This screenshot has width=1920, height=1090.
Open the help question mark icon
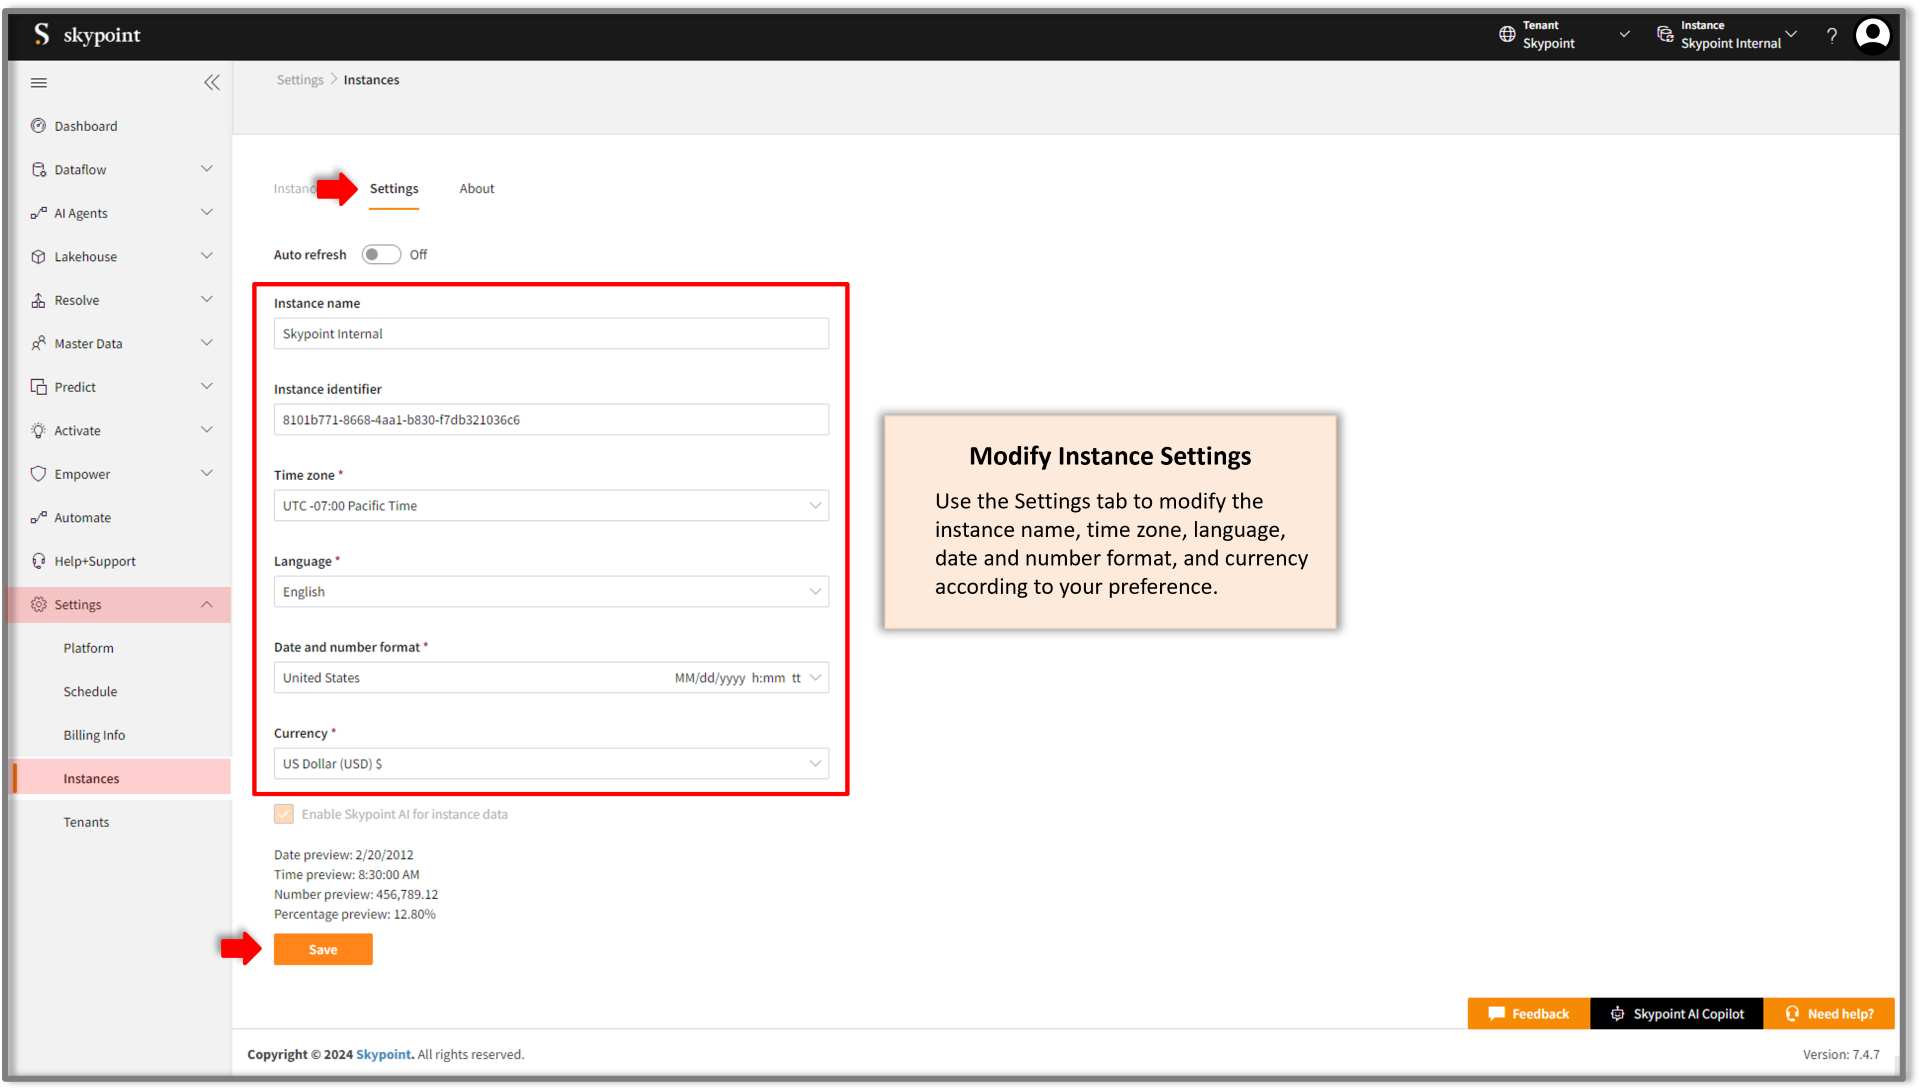pyautogui.click(x=1831, y=36)
